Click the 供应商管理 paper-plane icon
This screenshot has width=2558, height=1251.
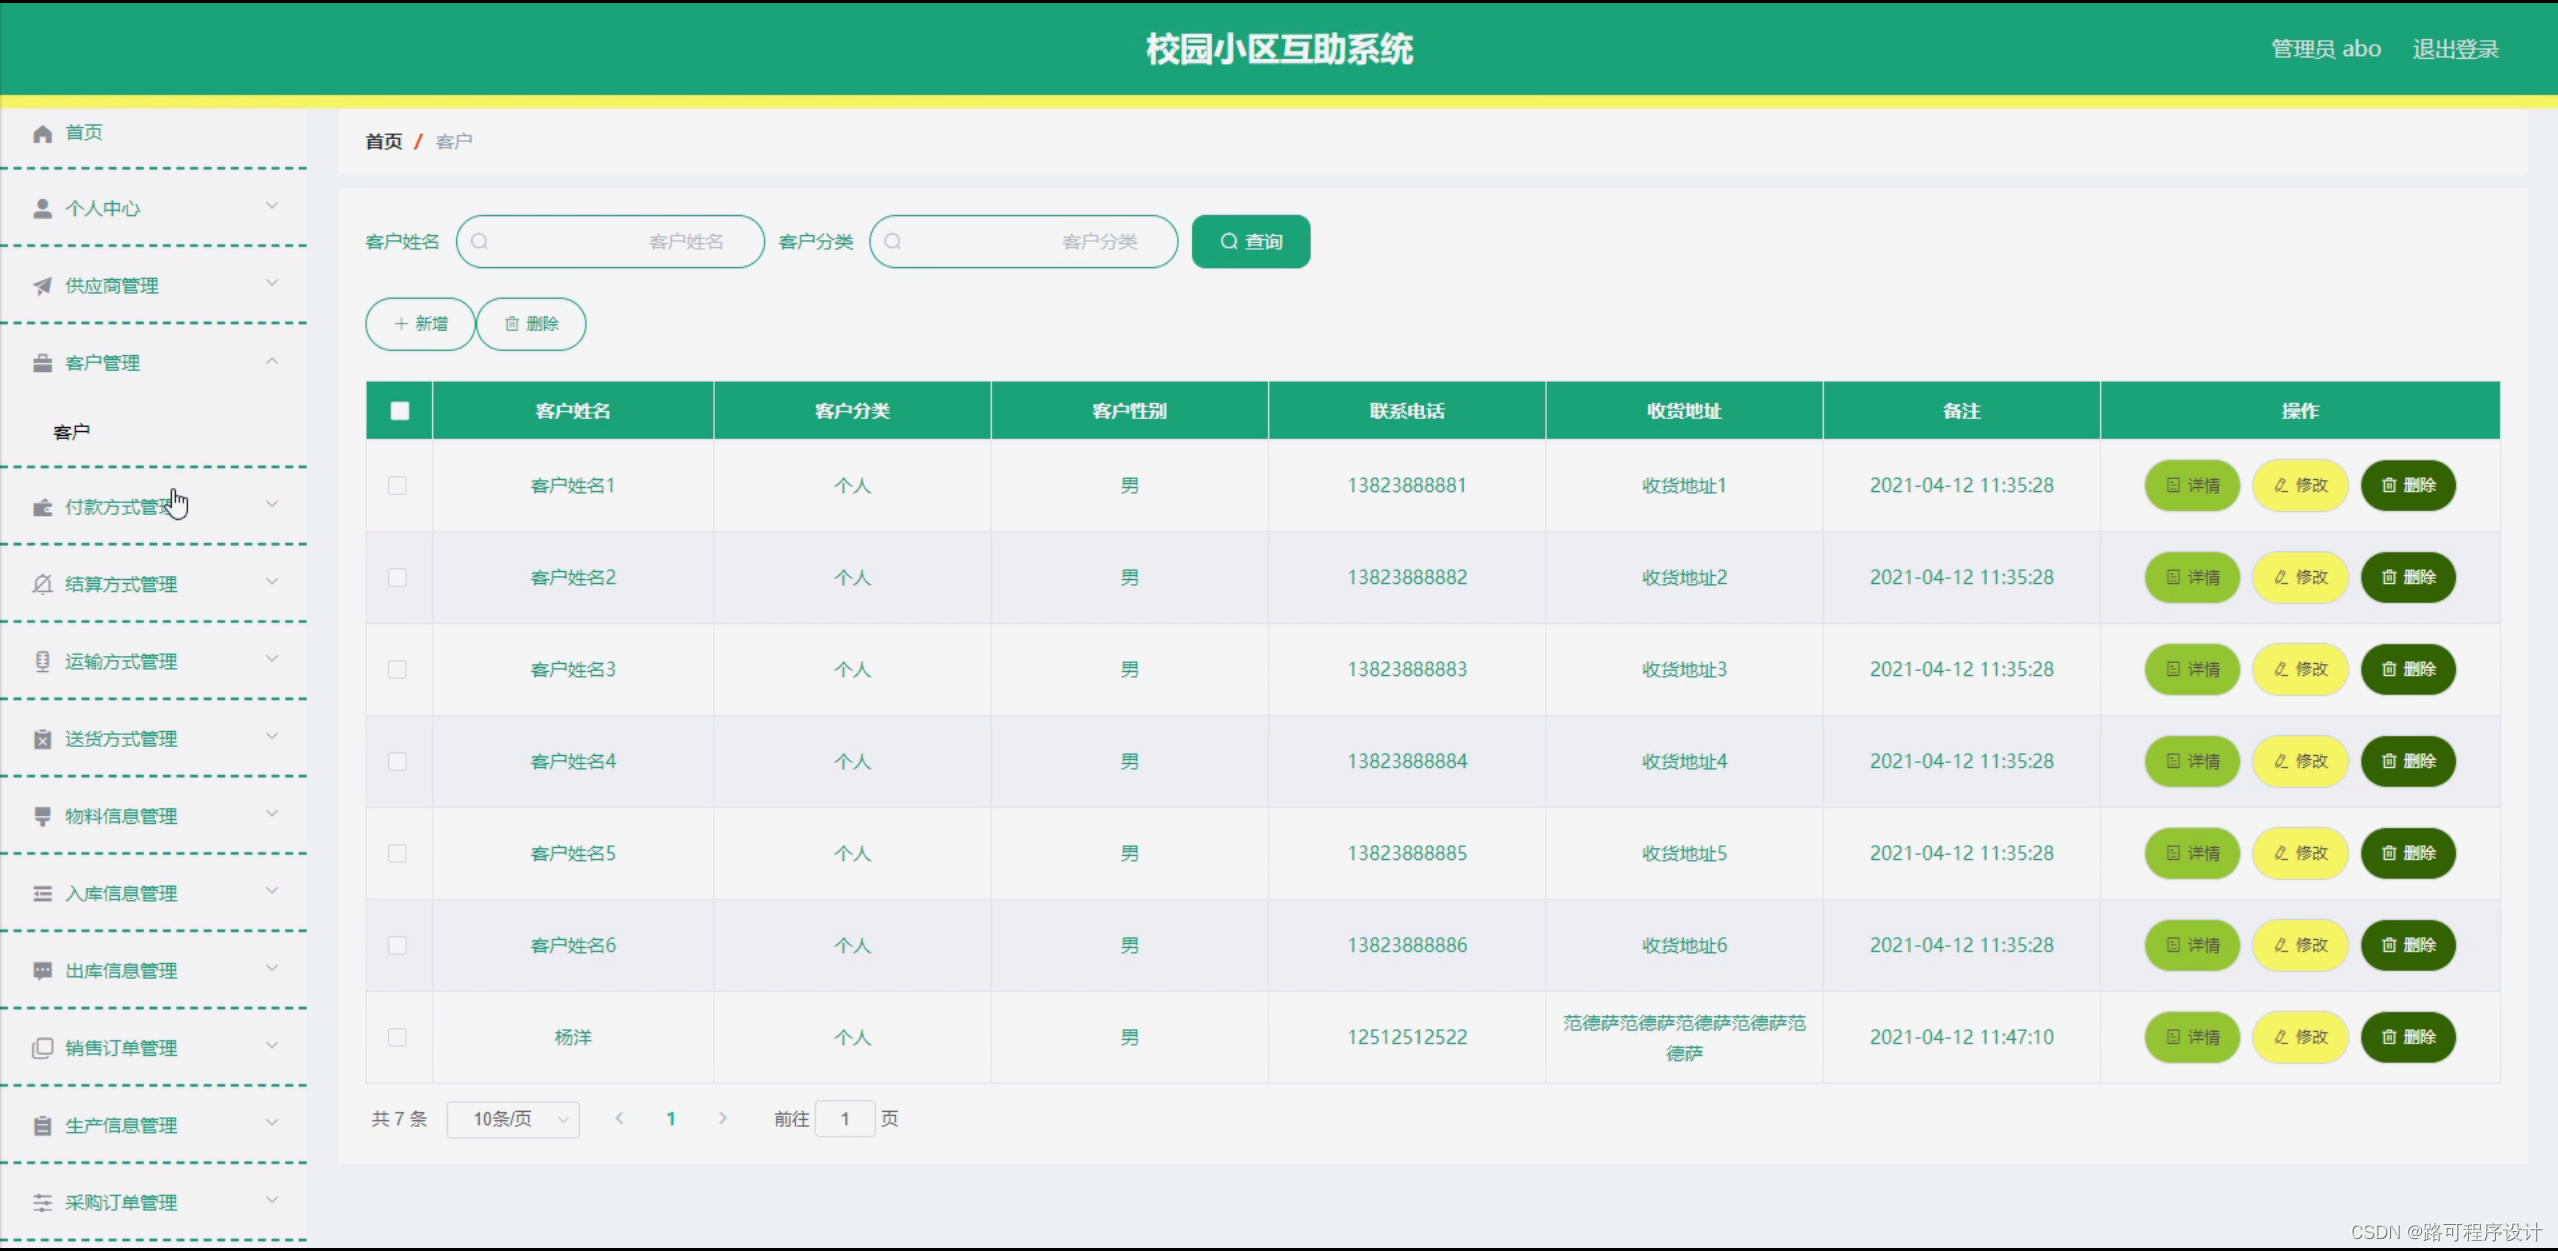click(43, 285)
